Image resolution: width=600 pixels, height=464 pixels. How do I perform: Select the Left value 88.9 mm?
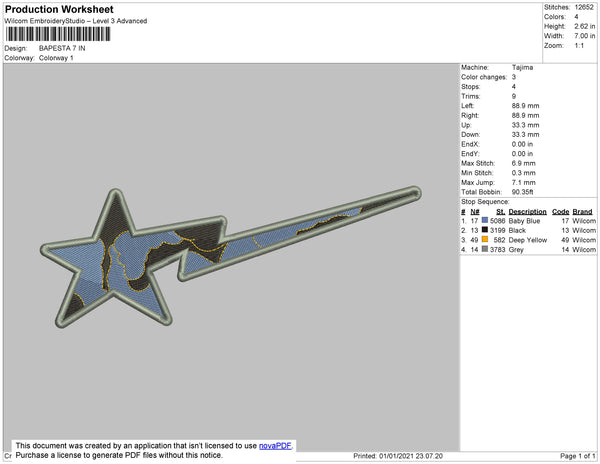tap(525, 106)
